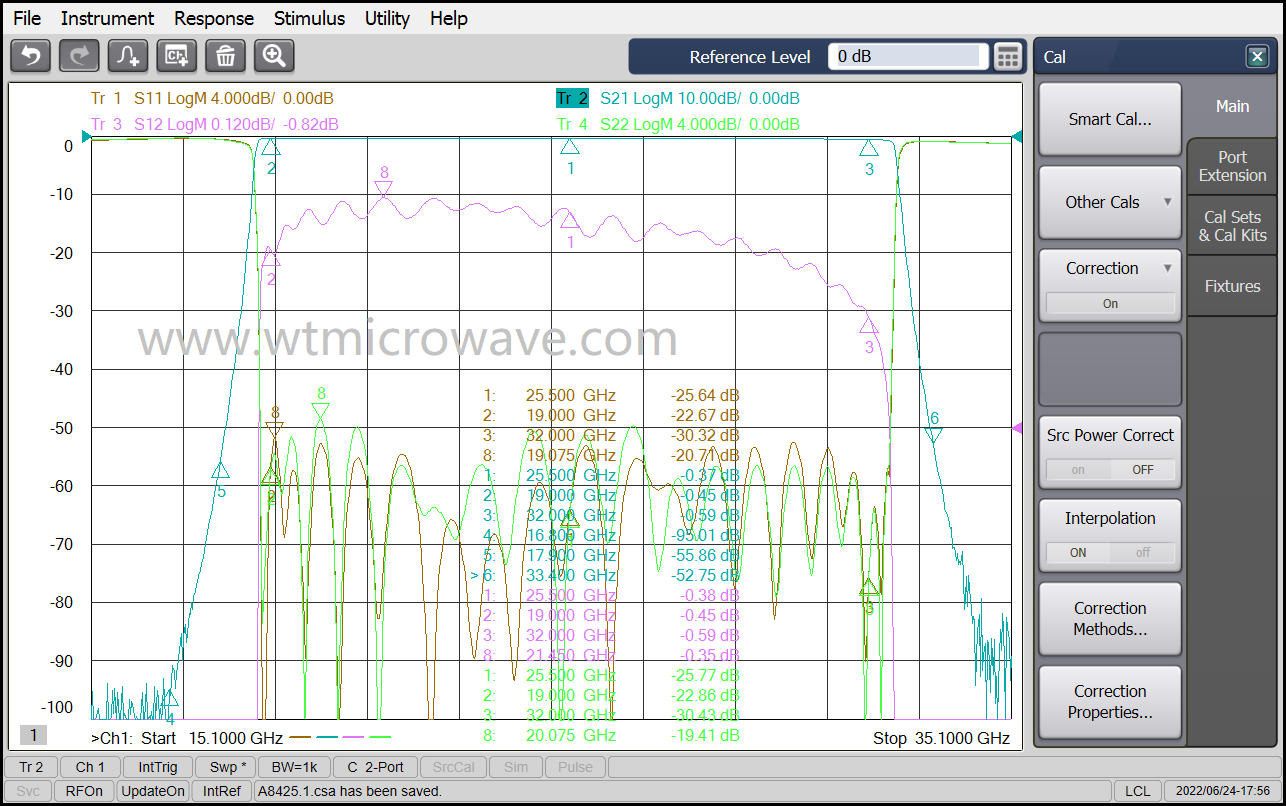Click the Reference Level input field
The image size is (1286, 806).
(907, 57)
